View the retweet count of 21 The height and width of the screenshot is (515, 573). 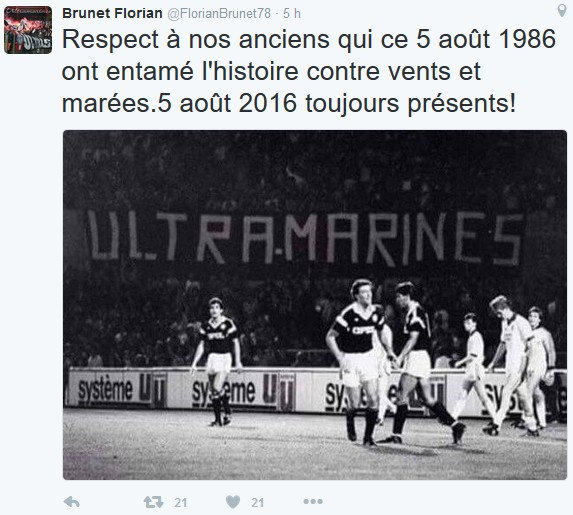tap(181, 503)
